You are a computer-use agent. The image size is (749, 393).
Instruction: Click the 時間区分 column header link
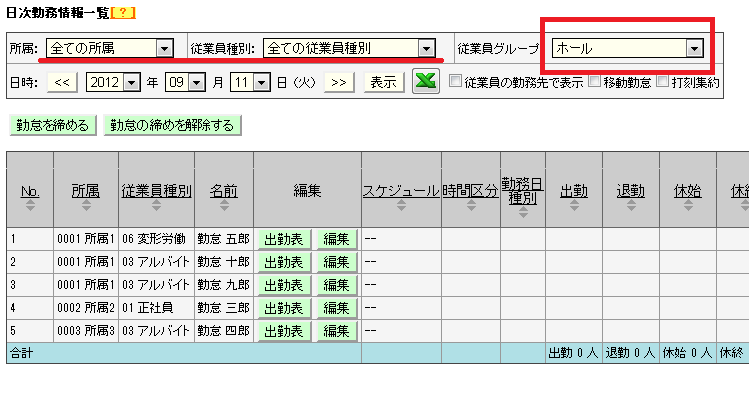pyautogui.click(x=471, y=191)
